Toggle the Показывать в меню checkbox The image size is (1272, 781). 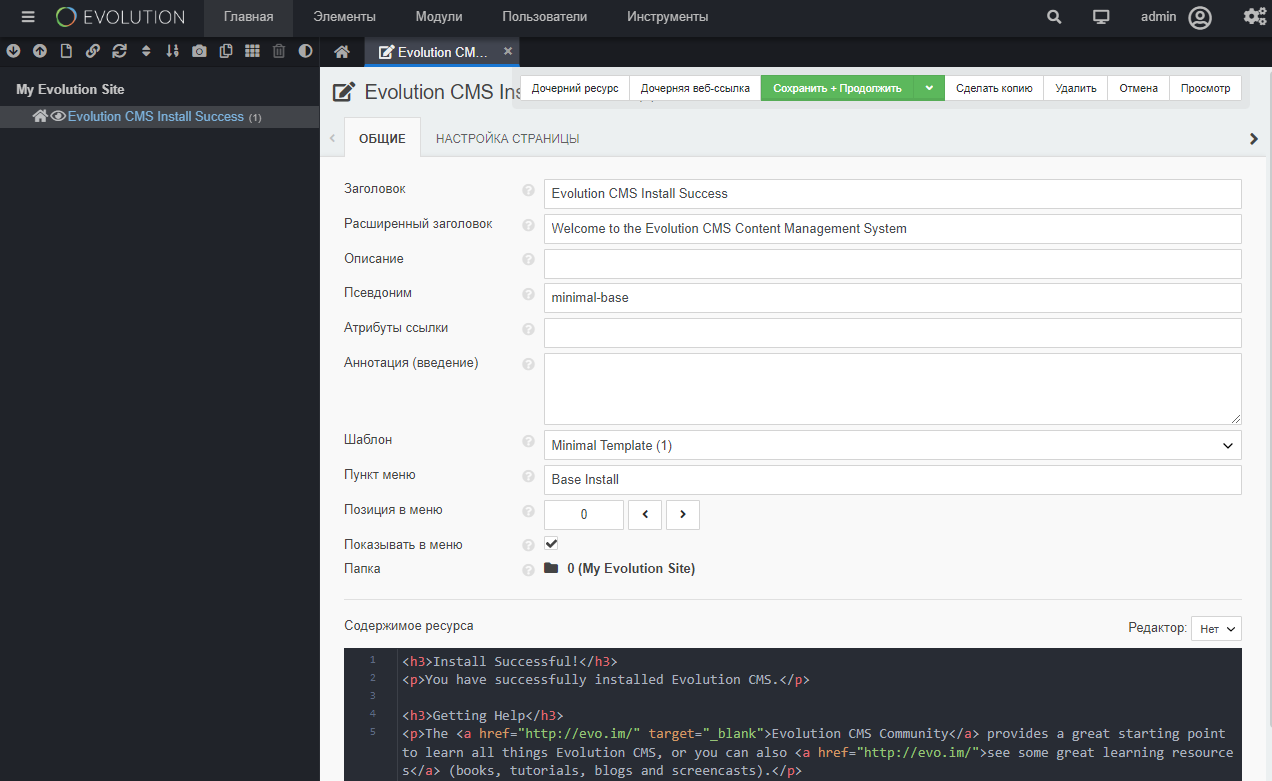tap(551, 544)
